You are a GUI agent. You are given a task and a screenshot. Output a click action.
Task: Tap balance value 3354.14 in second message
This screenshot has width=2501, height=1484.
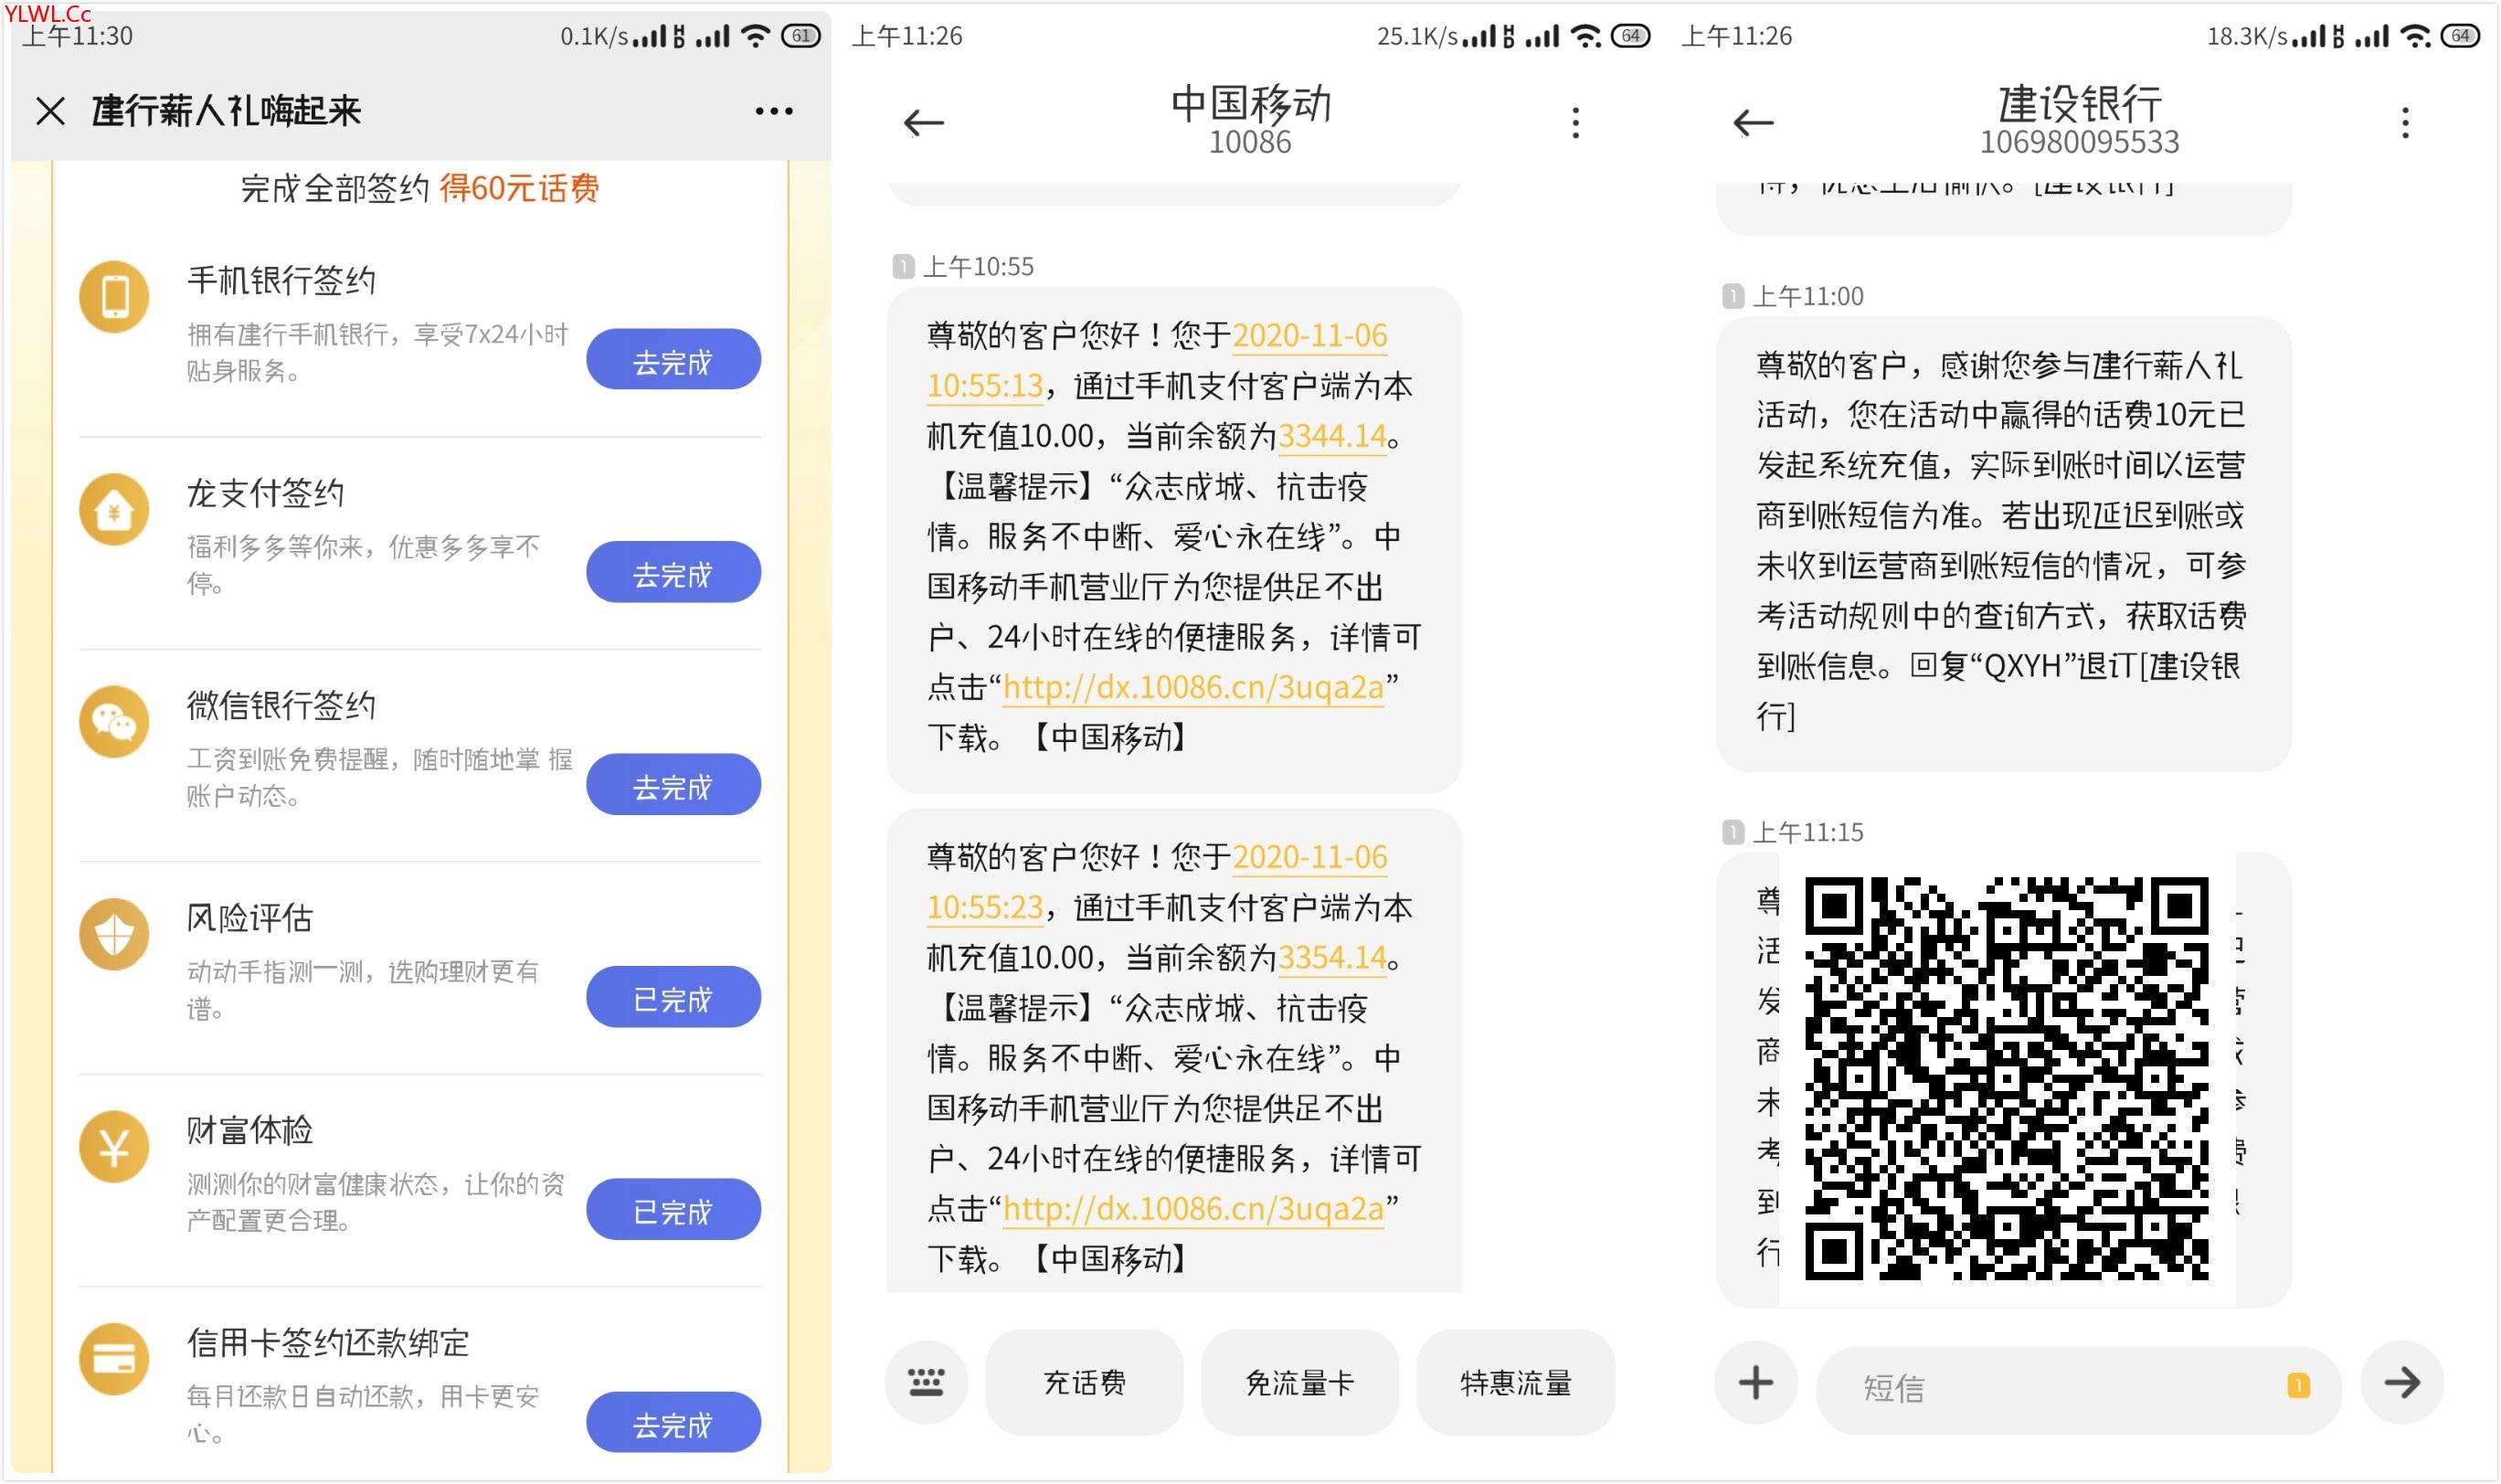(1332, 958)
